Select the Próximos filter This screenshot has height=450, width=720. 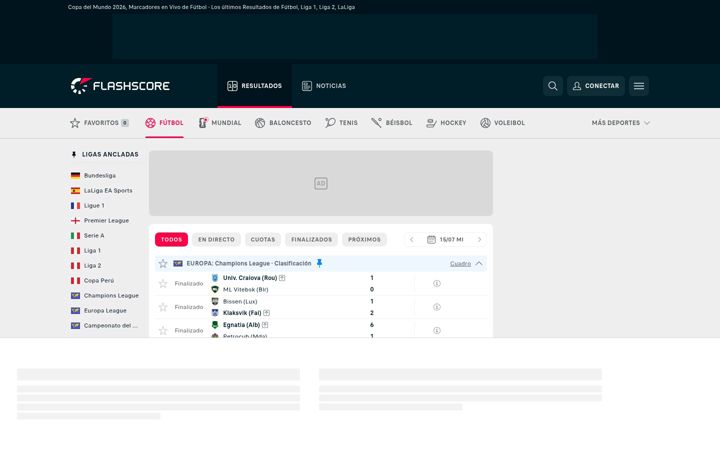point(364,240)
